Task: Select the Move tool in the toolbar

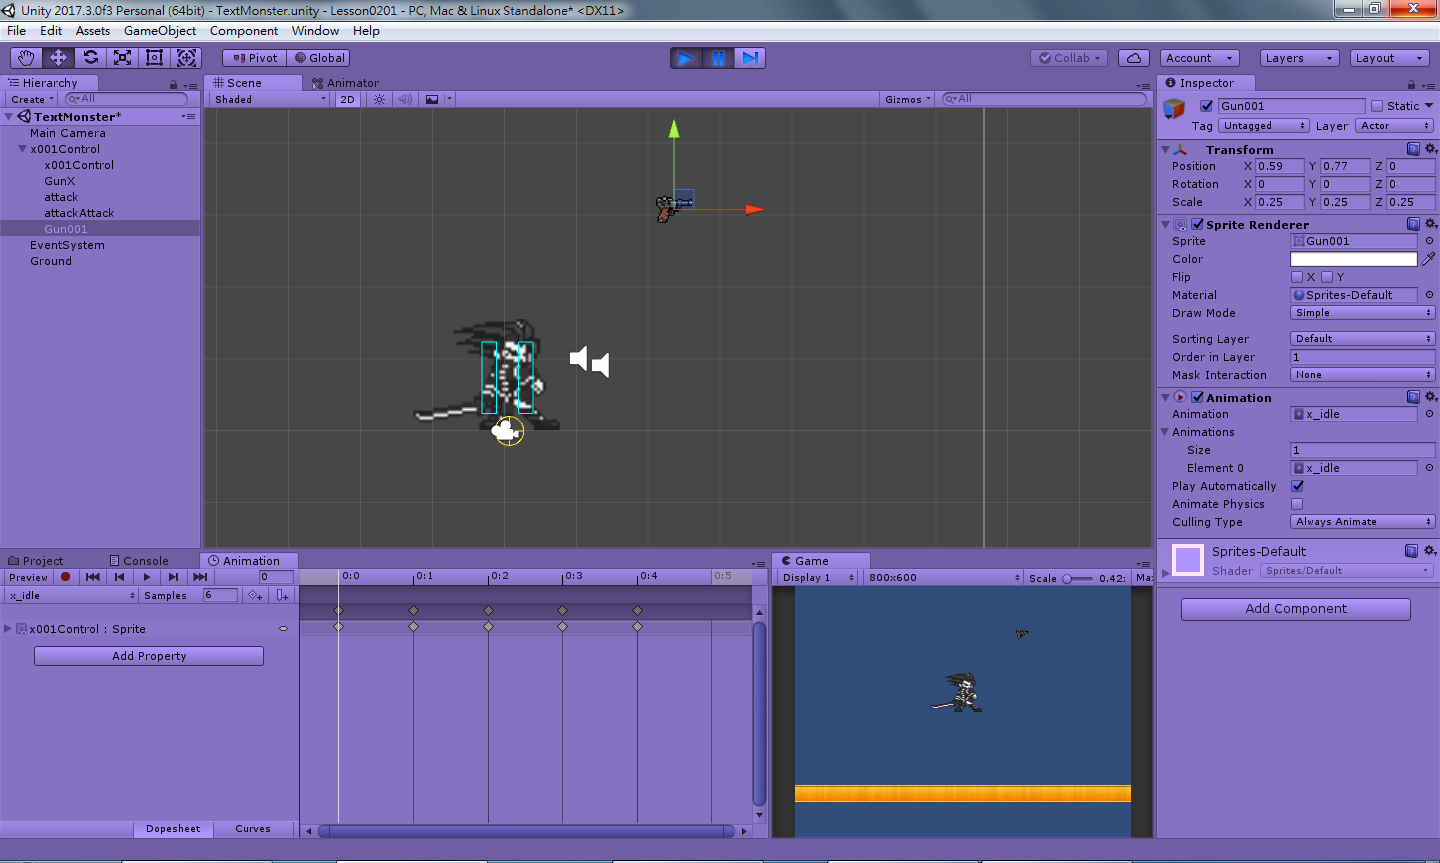Action: [57, 57]
